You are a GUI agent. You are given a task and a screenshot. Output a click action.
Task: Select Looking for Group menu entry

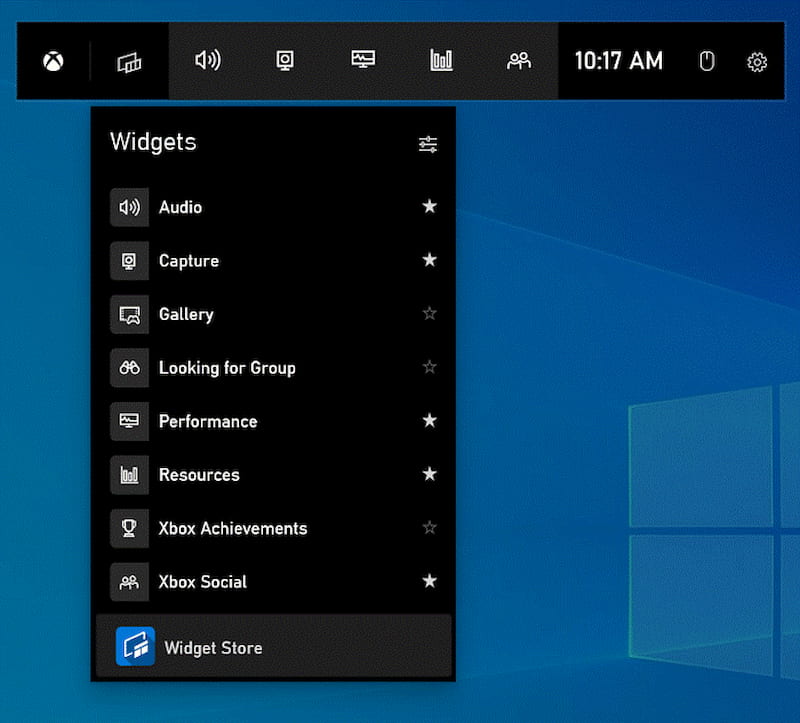pos(273,368)
